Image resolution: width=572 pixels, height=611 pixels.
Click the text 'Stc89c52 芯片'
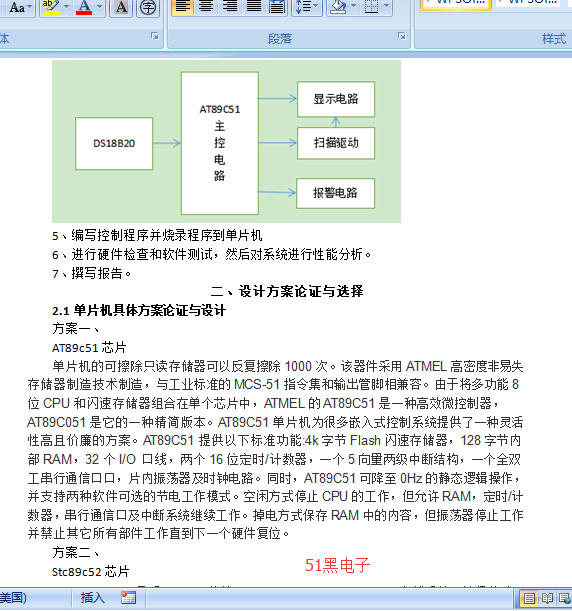90,572
